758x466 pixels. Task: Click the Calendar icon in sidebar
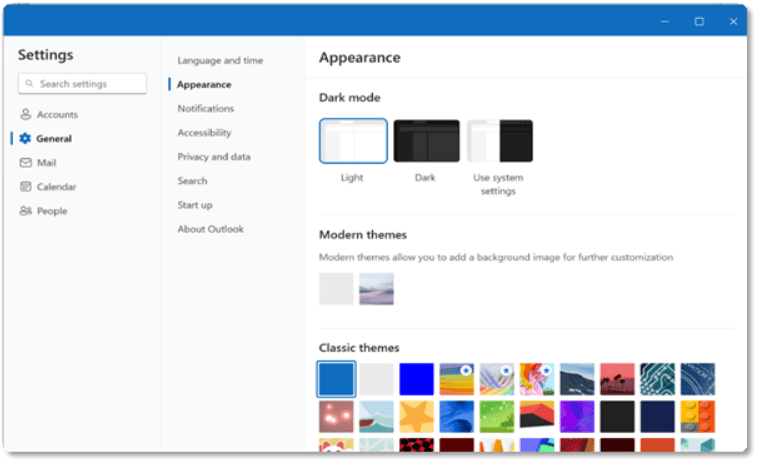pyautogui.click(x=26, y=187)
